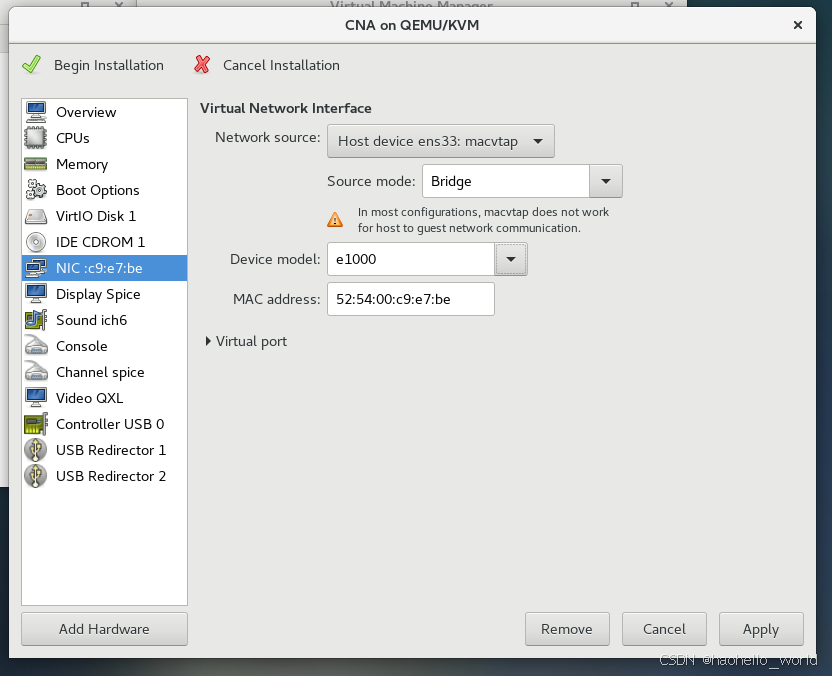Open the Boot Options entry

click(105, 190)
